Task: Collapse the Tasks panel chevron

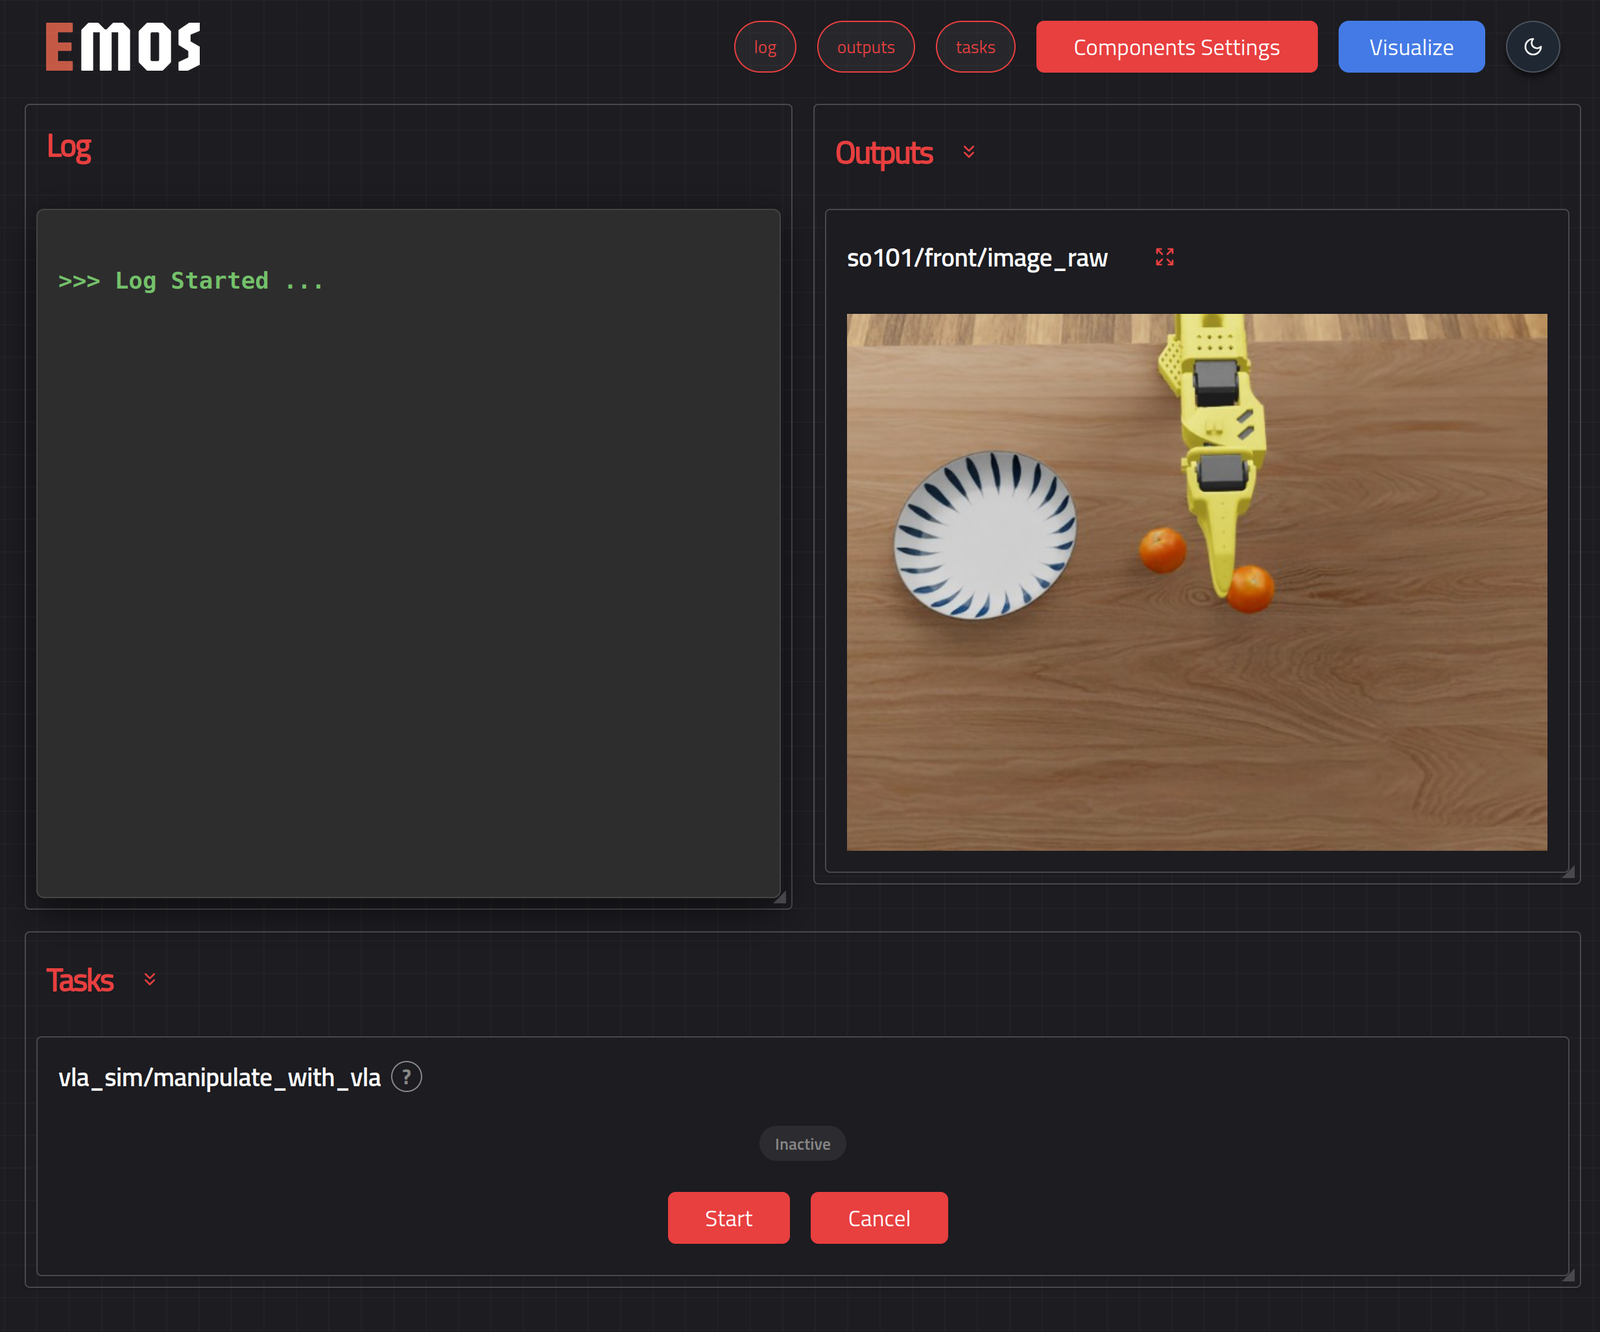Action: tap(150, 979)
